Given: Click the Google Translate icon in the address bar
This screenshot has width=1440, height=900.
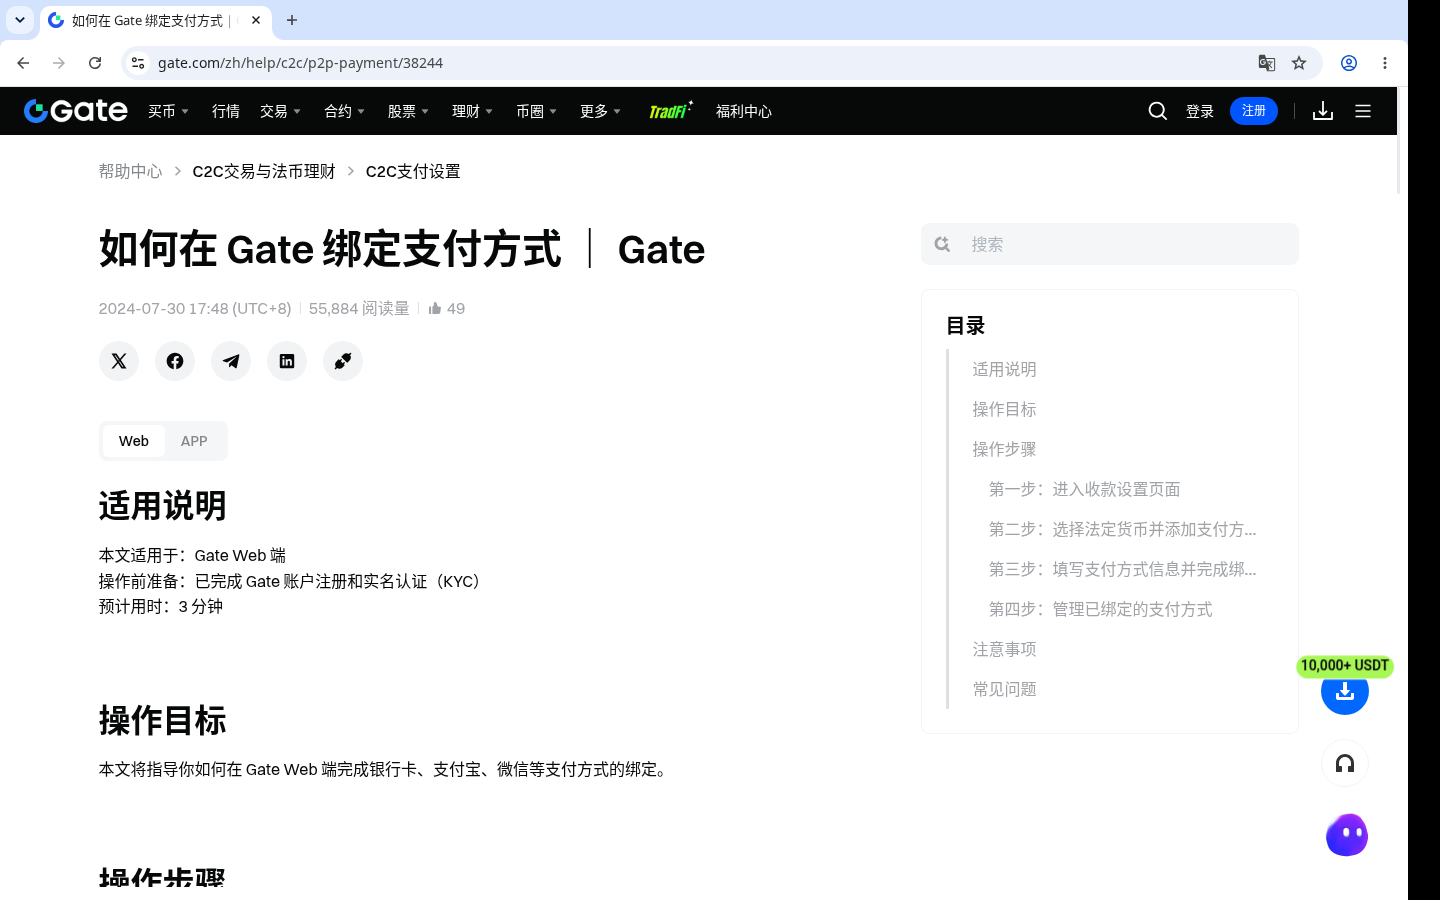Looking at the screenshot, I should pyautogui.click(x=1267, y=63).
